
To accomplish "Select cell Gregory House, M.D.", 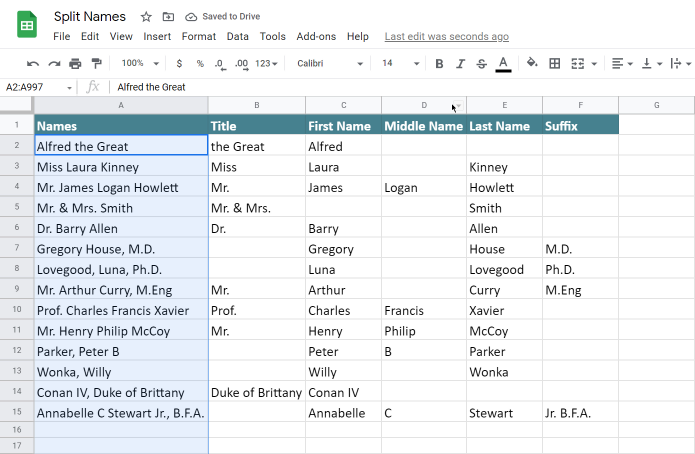I will 121,248.
